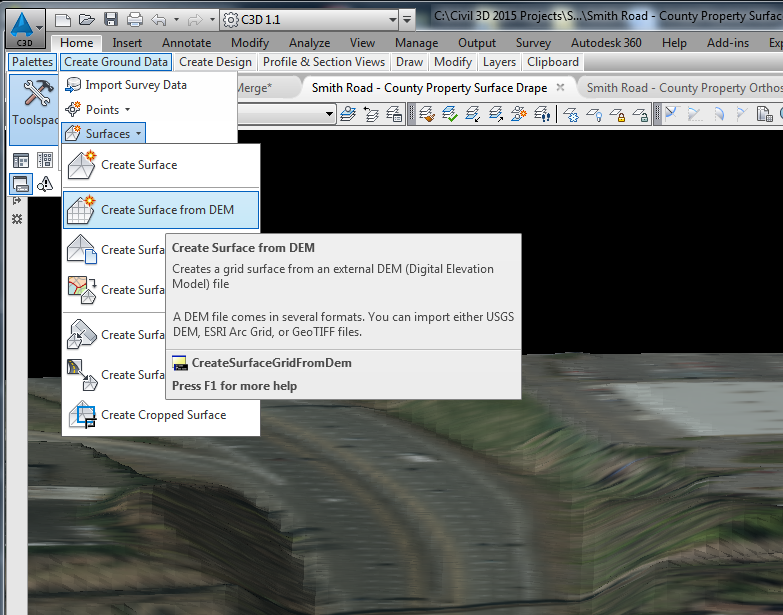Open the Event Viewer warning icon
This screenshot has height=615, width=783.
point(45,184)
